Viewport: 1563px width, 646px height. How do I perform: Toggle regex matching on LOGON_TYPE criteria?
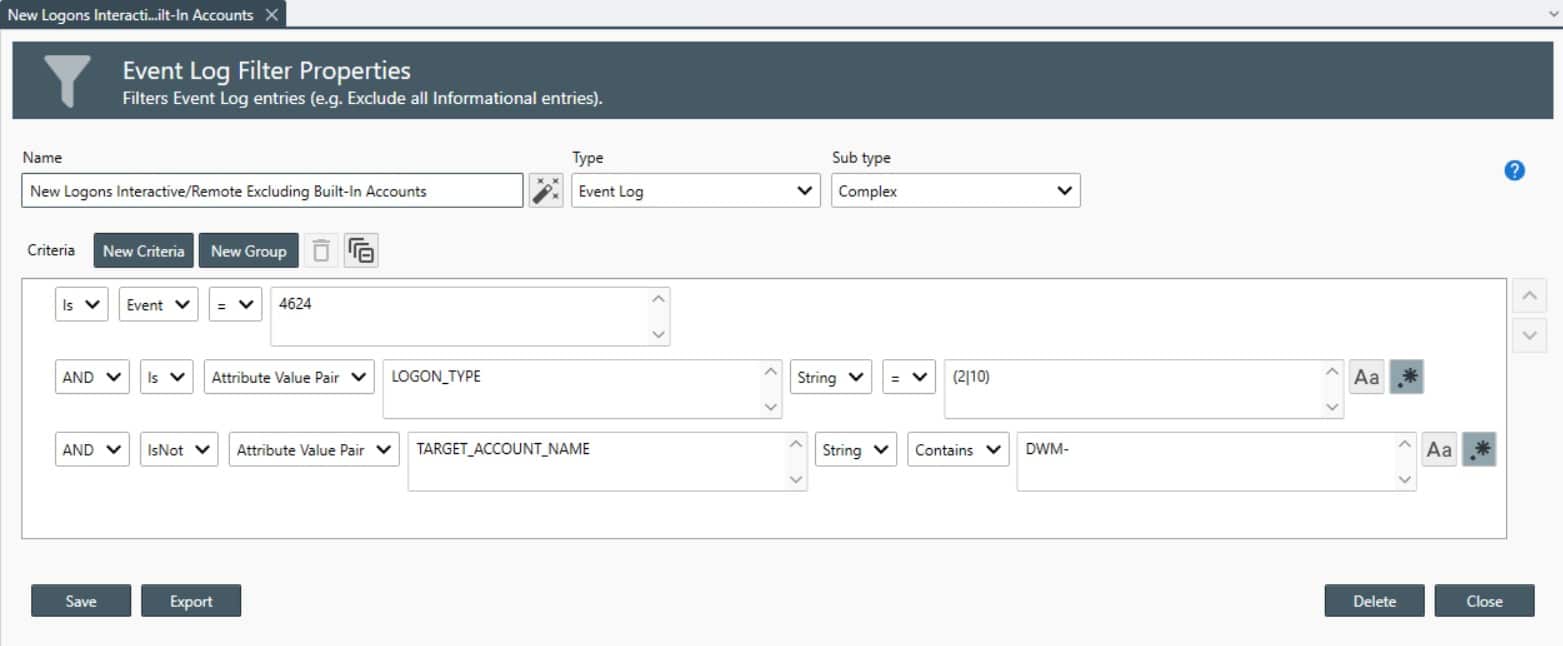click(1406, 377)
